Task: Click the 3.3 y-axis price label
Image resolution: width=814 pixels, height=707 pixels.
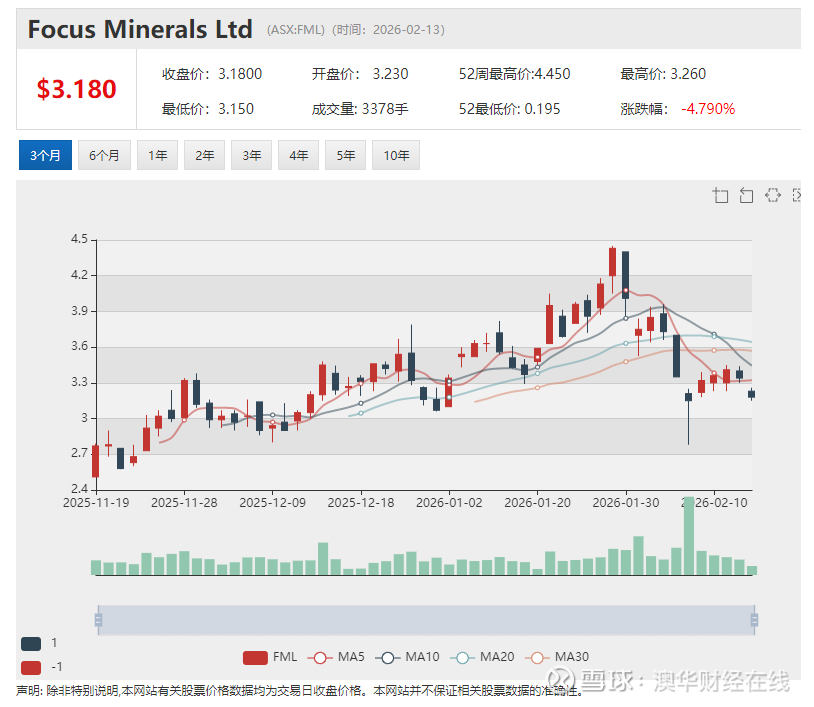Action: (x=79, y=382)
